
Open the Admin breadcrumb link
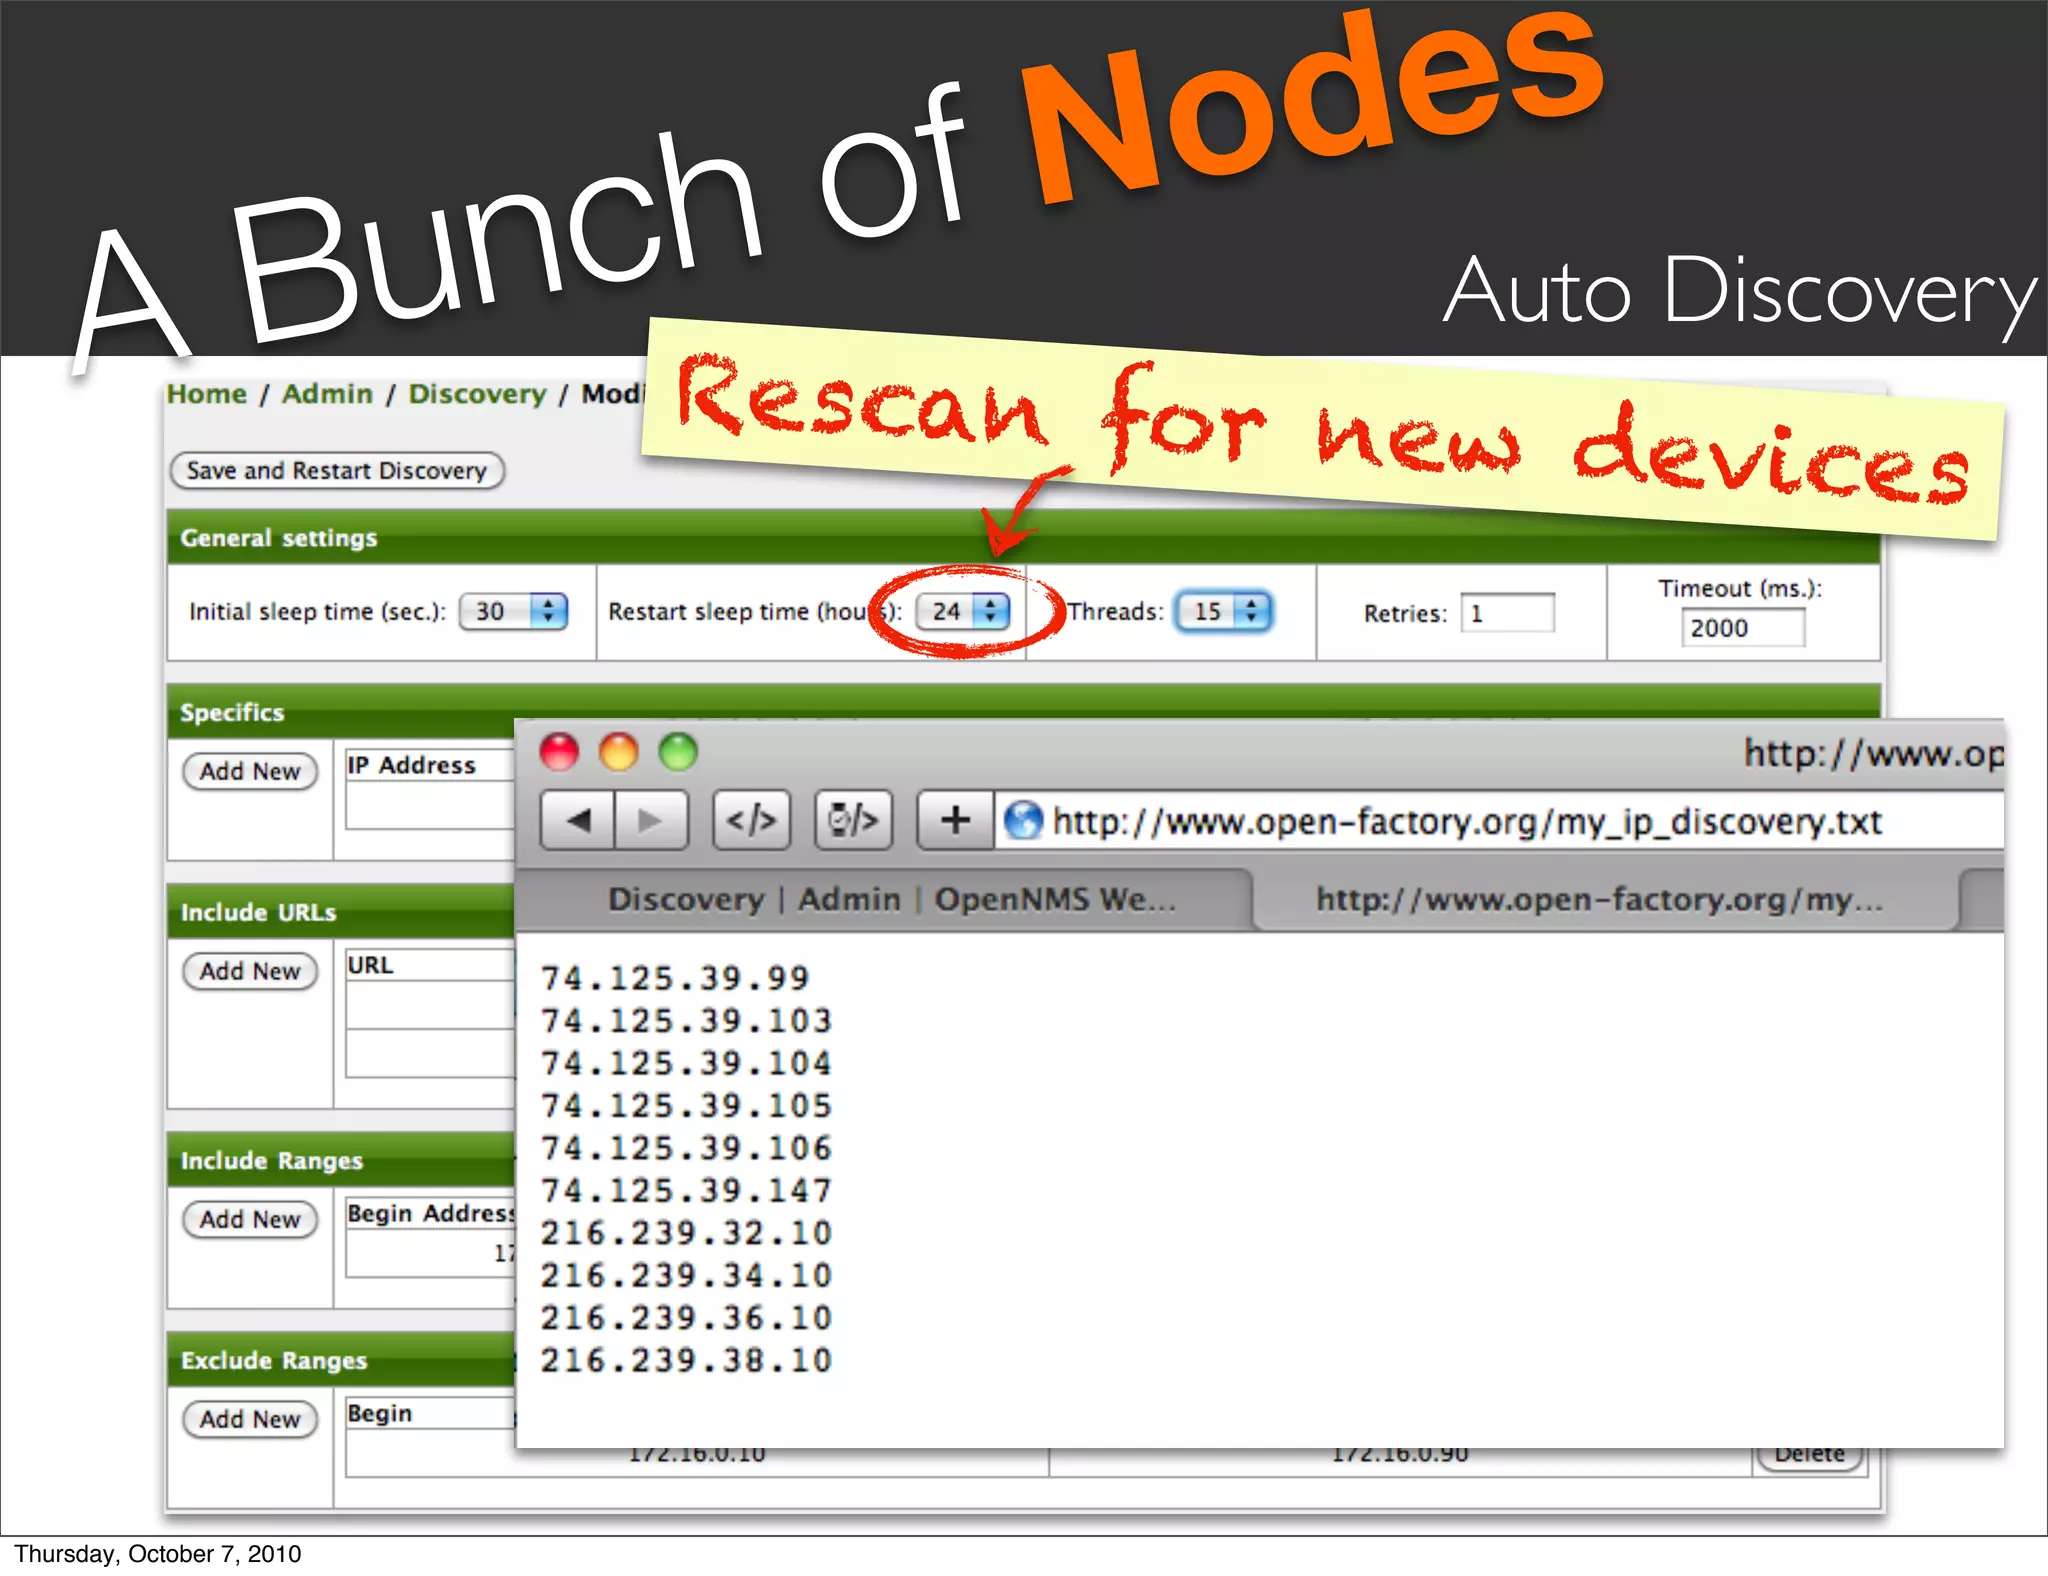(327, 394)
